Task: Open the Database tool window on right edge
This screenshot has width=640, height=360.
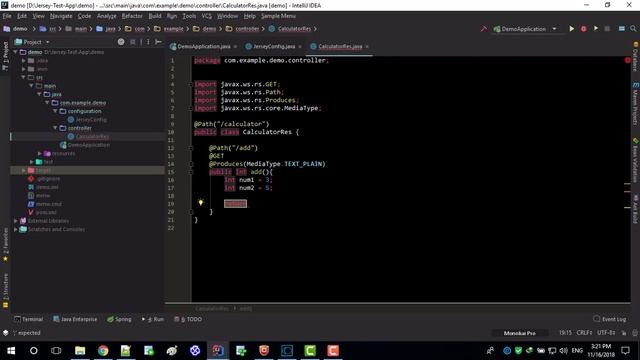Action: tap(636, 56)
